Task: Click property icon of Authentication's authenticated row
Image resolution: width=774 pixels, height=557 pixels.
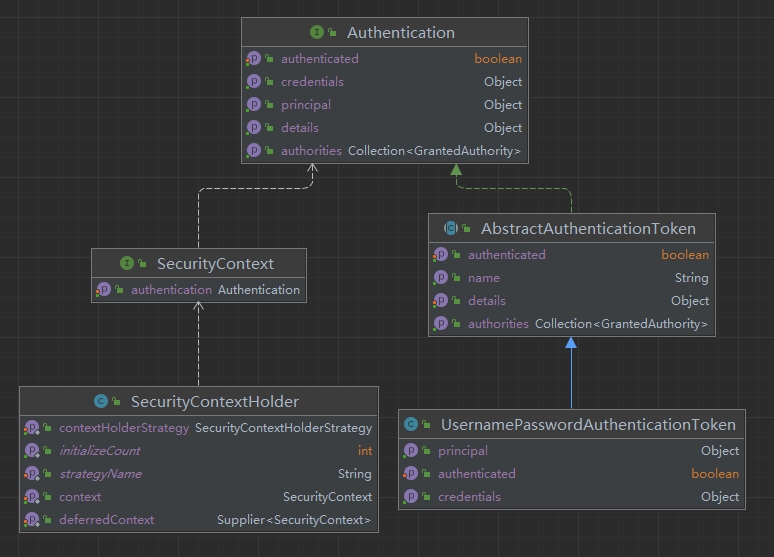Action: 253,59
